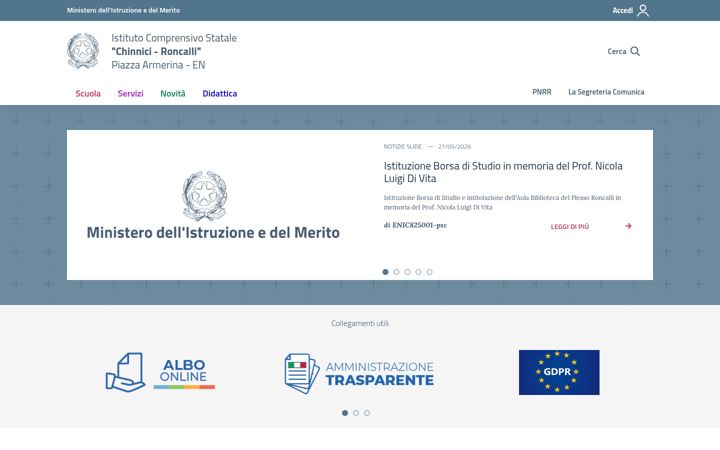This screenshot has width=720, height=450.
Task: Click Ministero dell'Istruzione e del Merito top link
Action: coord(123,10)
